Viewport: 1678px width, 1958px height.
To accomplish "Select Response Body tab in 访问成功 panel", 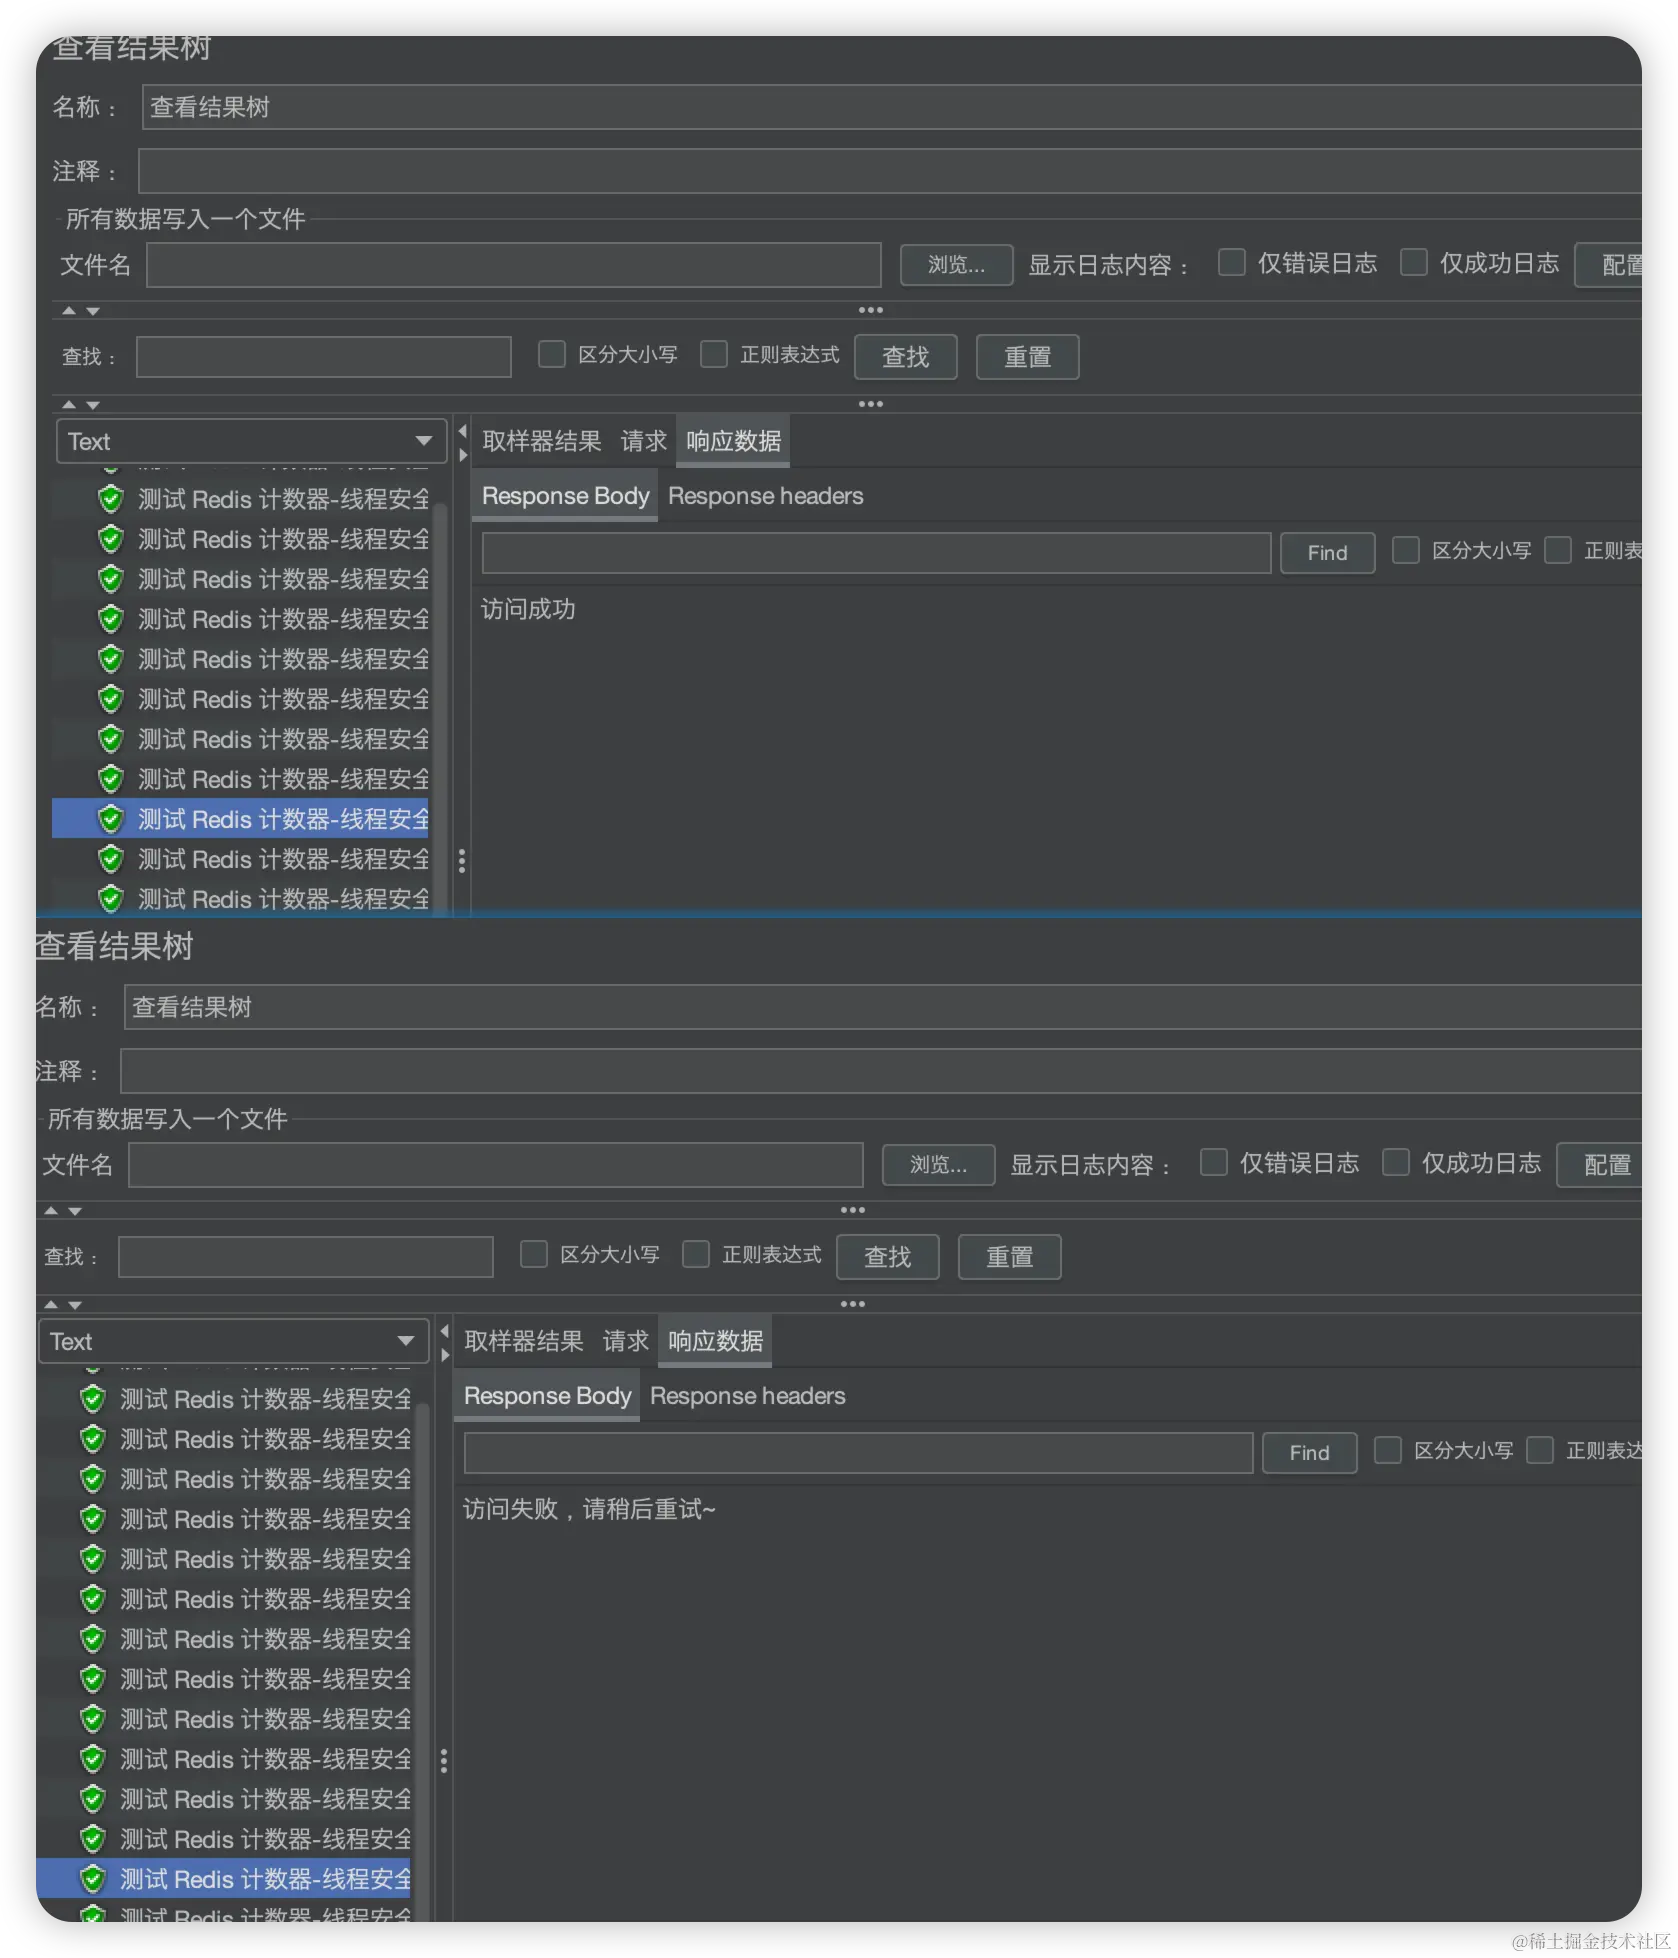I will 565,496.
